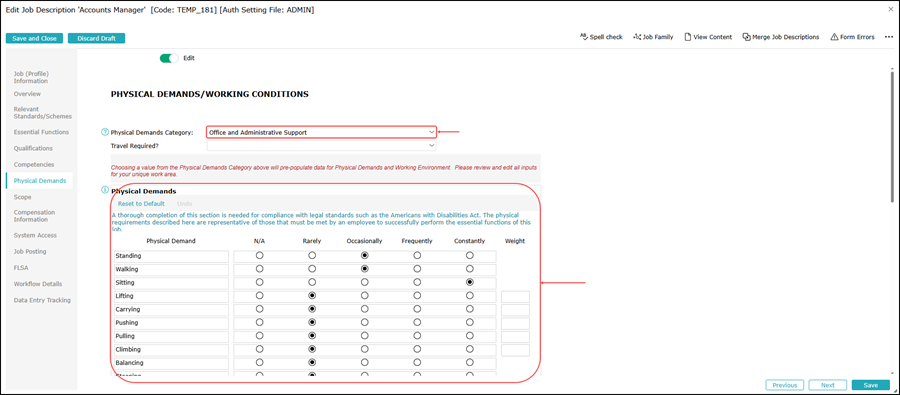Screen dimensions: 900x395
Task: Click info icon next to Physical Demands heading
Action: pos(105,190)
